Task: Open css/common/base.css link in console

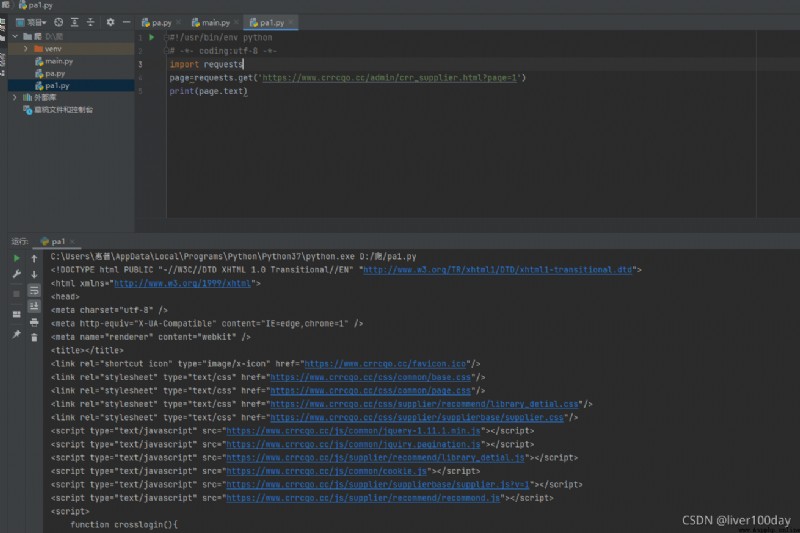Action: tap(370, 377)
